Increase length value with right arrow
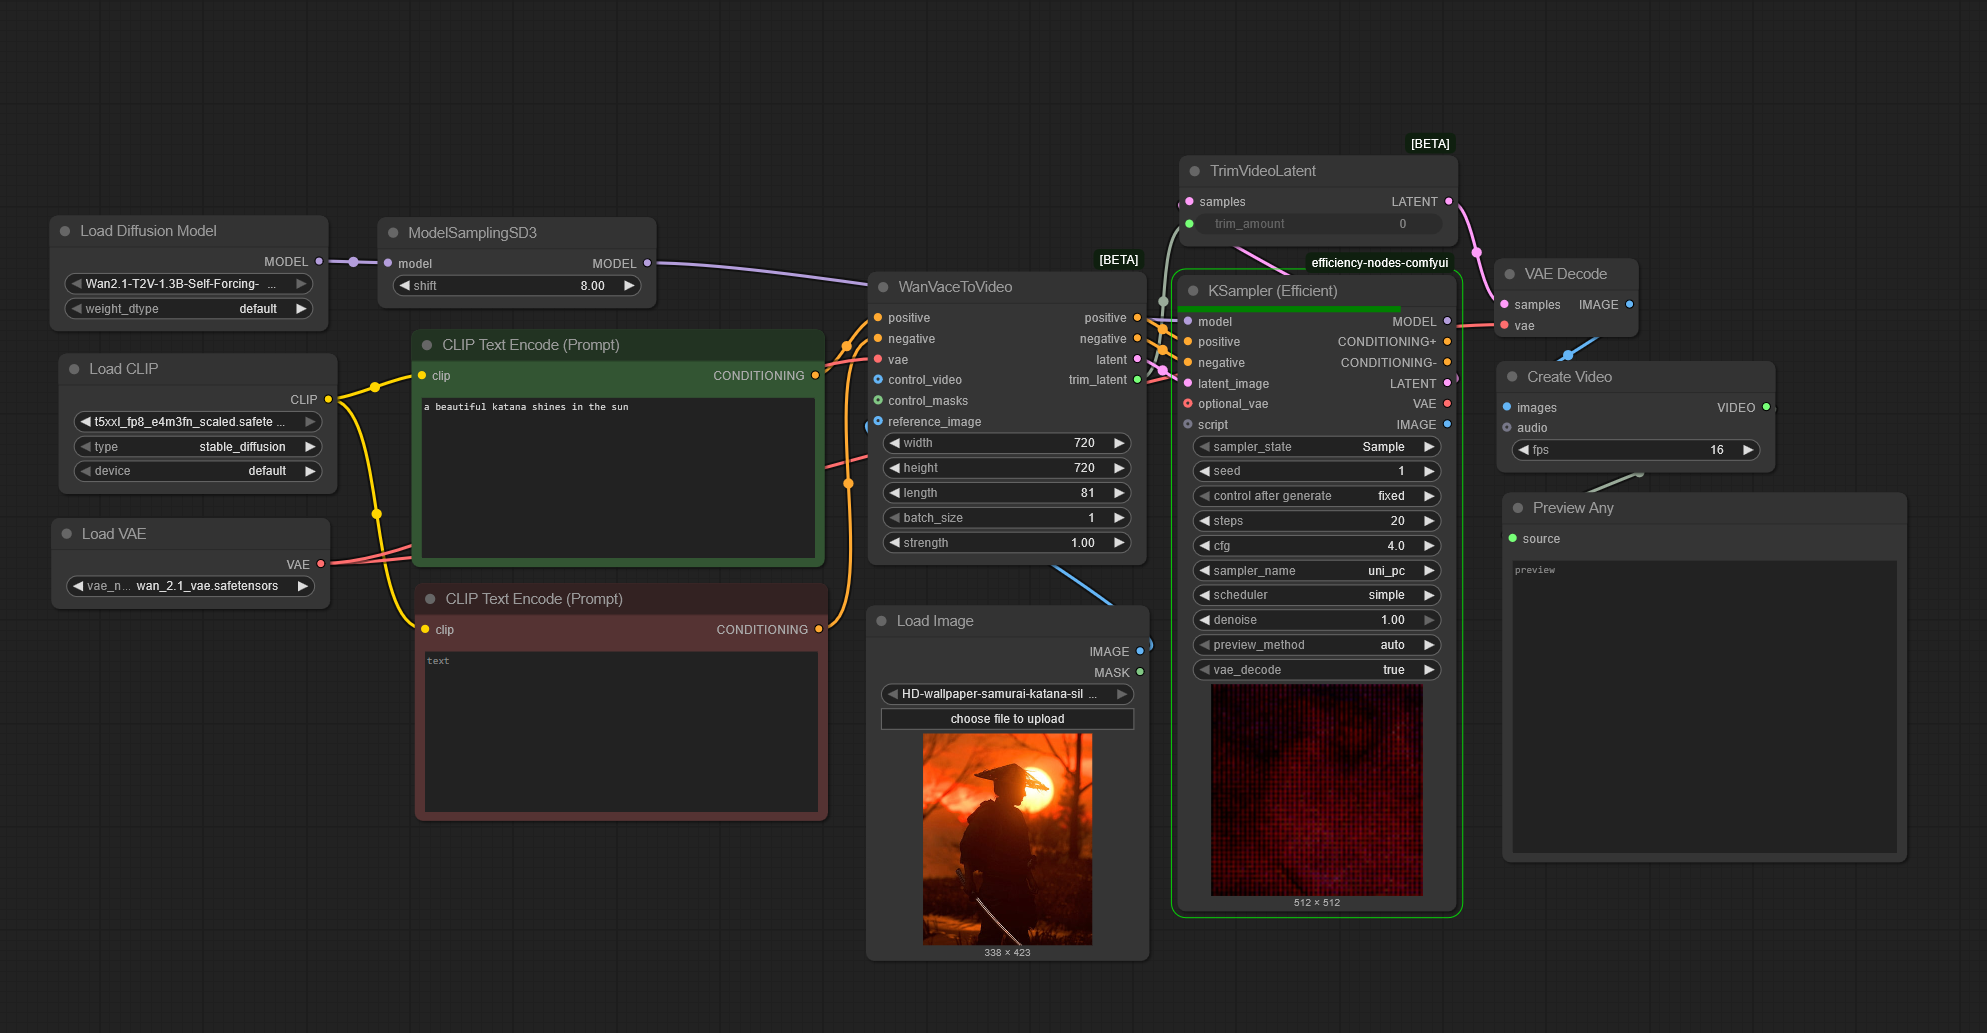The width and height of the screenshot is (1987, 1033). point(1119,493)
